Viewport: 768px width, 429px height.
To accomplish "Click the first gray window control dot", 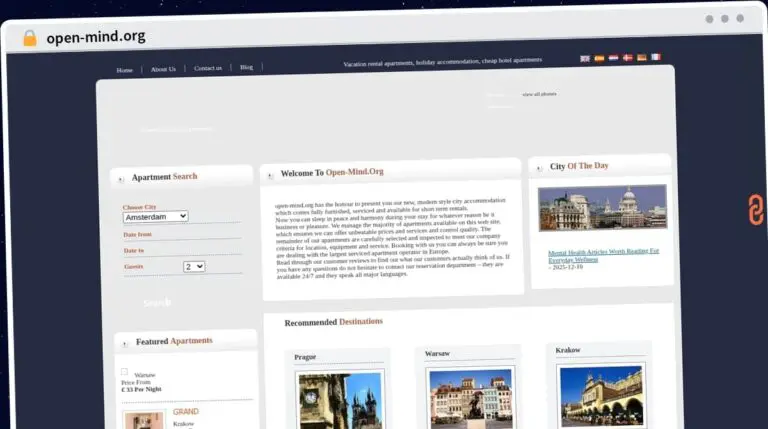I will point(709,19).
